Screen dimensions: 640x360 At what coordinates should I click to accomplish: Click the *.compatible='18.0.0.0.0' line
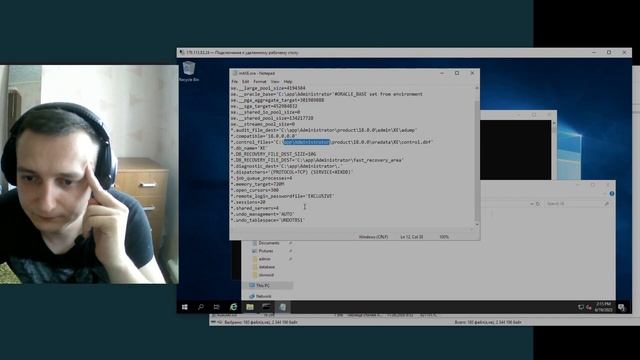pyautogui.click(x=264, y=136)
